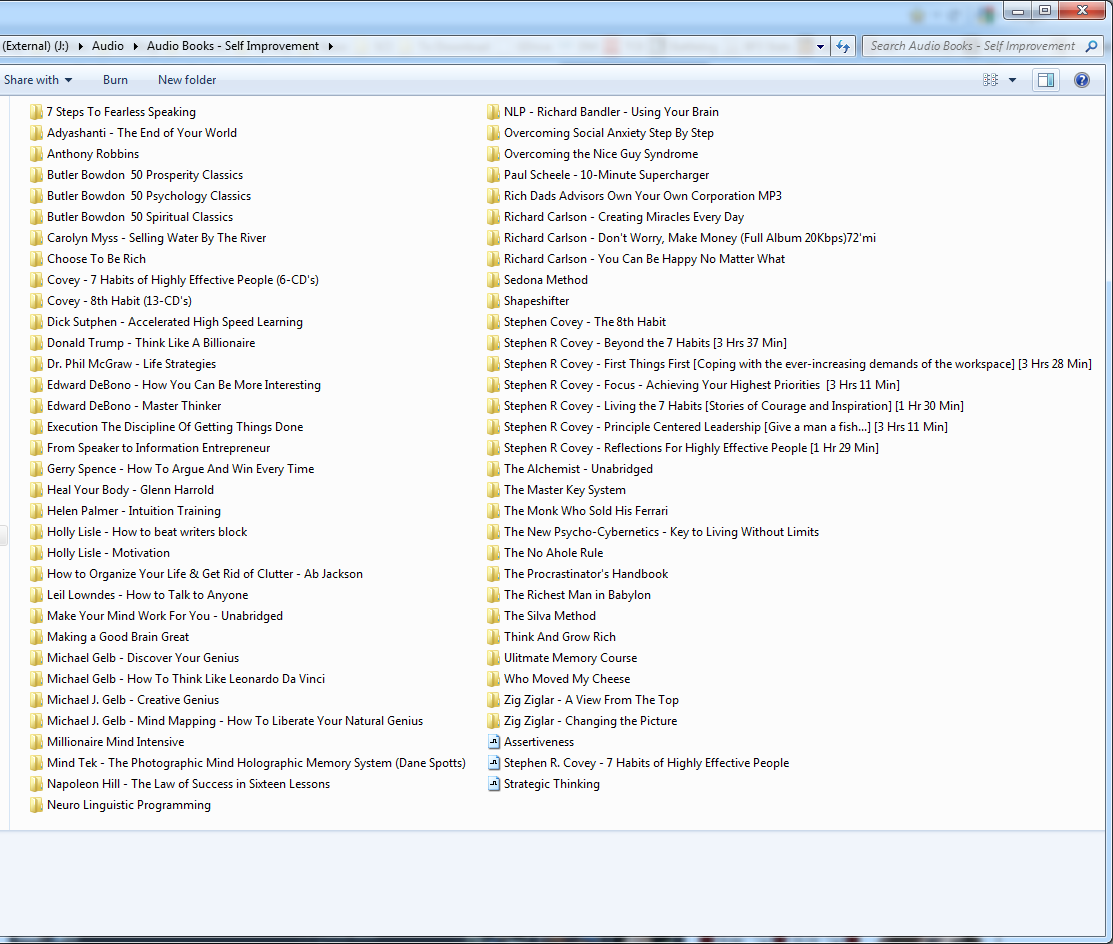
Task: Expand the arrow after (External) (J:)
Action: coord(80,46)
